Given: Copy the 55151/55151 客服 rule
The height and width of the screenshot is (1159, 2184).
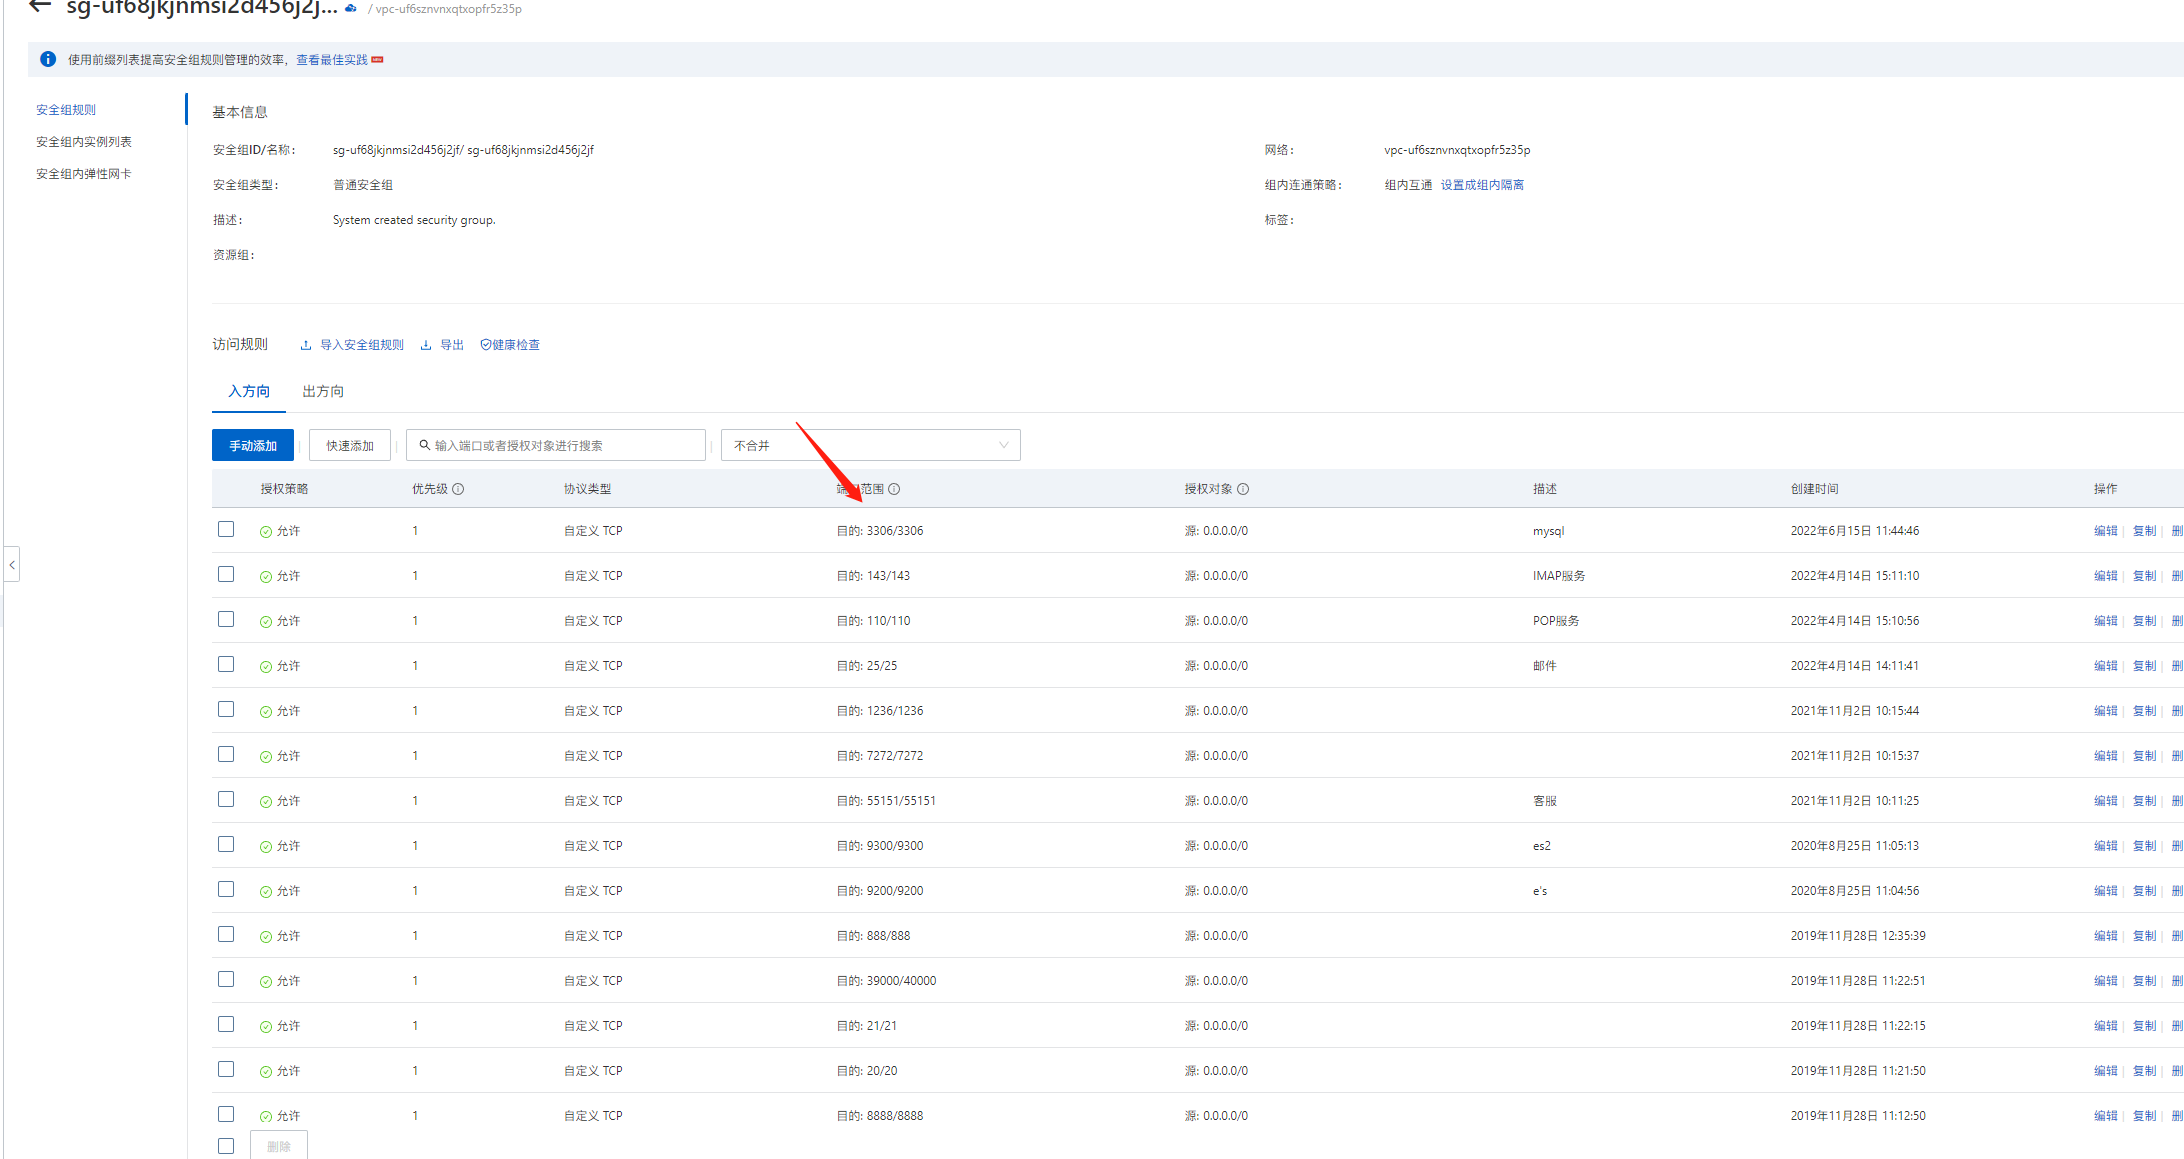Looking at the screenshot, I should click(x=2144, y=801).
